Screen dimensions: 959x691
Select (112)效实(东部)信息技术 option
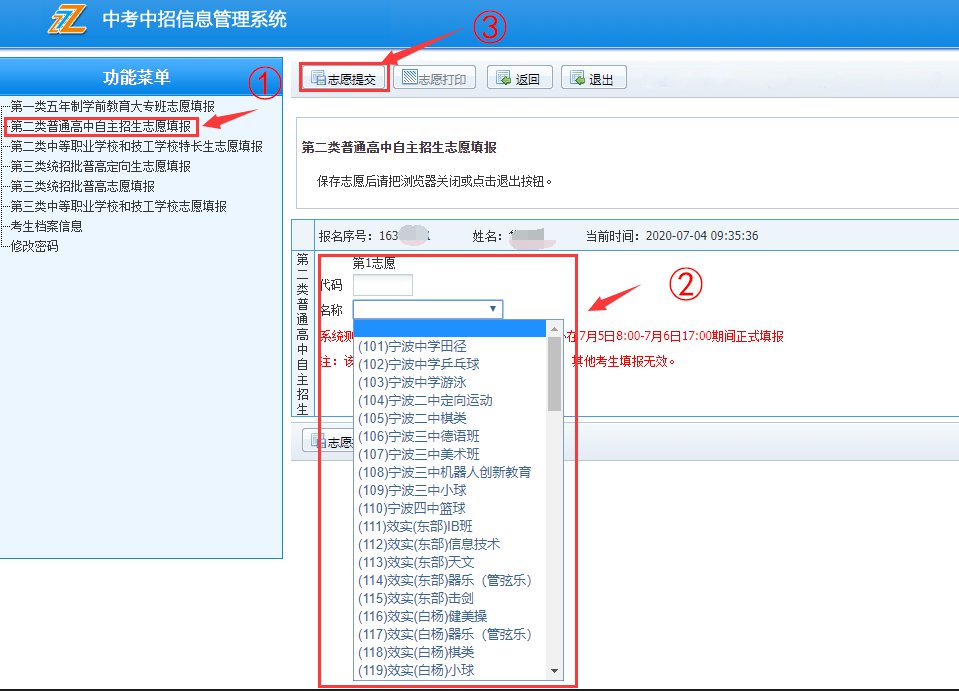[x=450, y=544]
